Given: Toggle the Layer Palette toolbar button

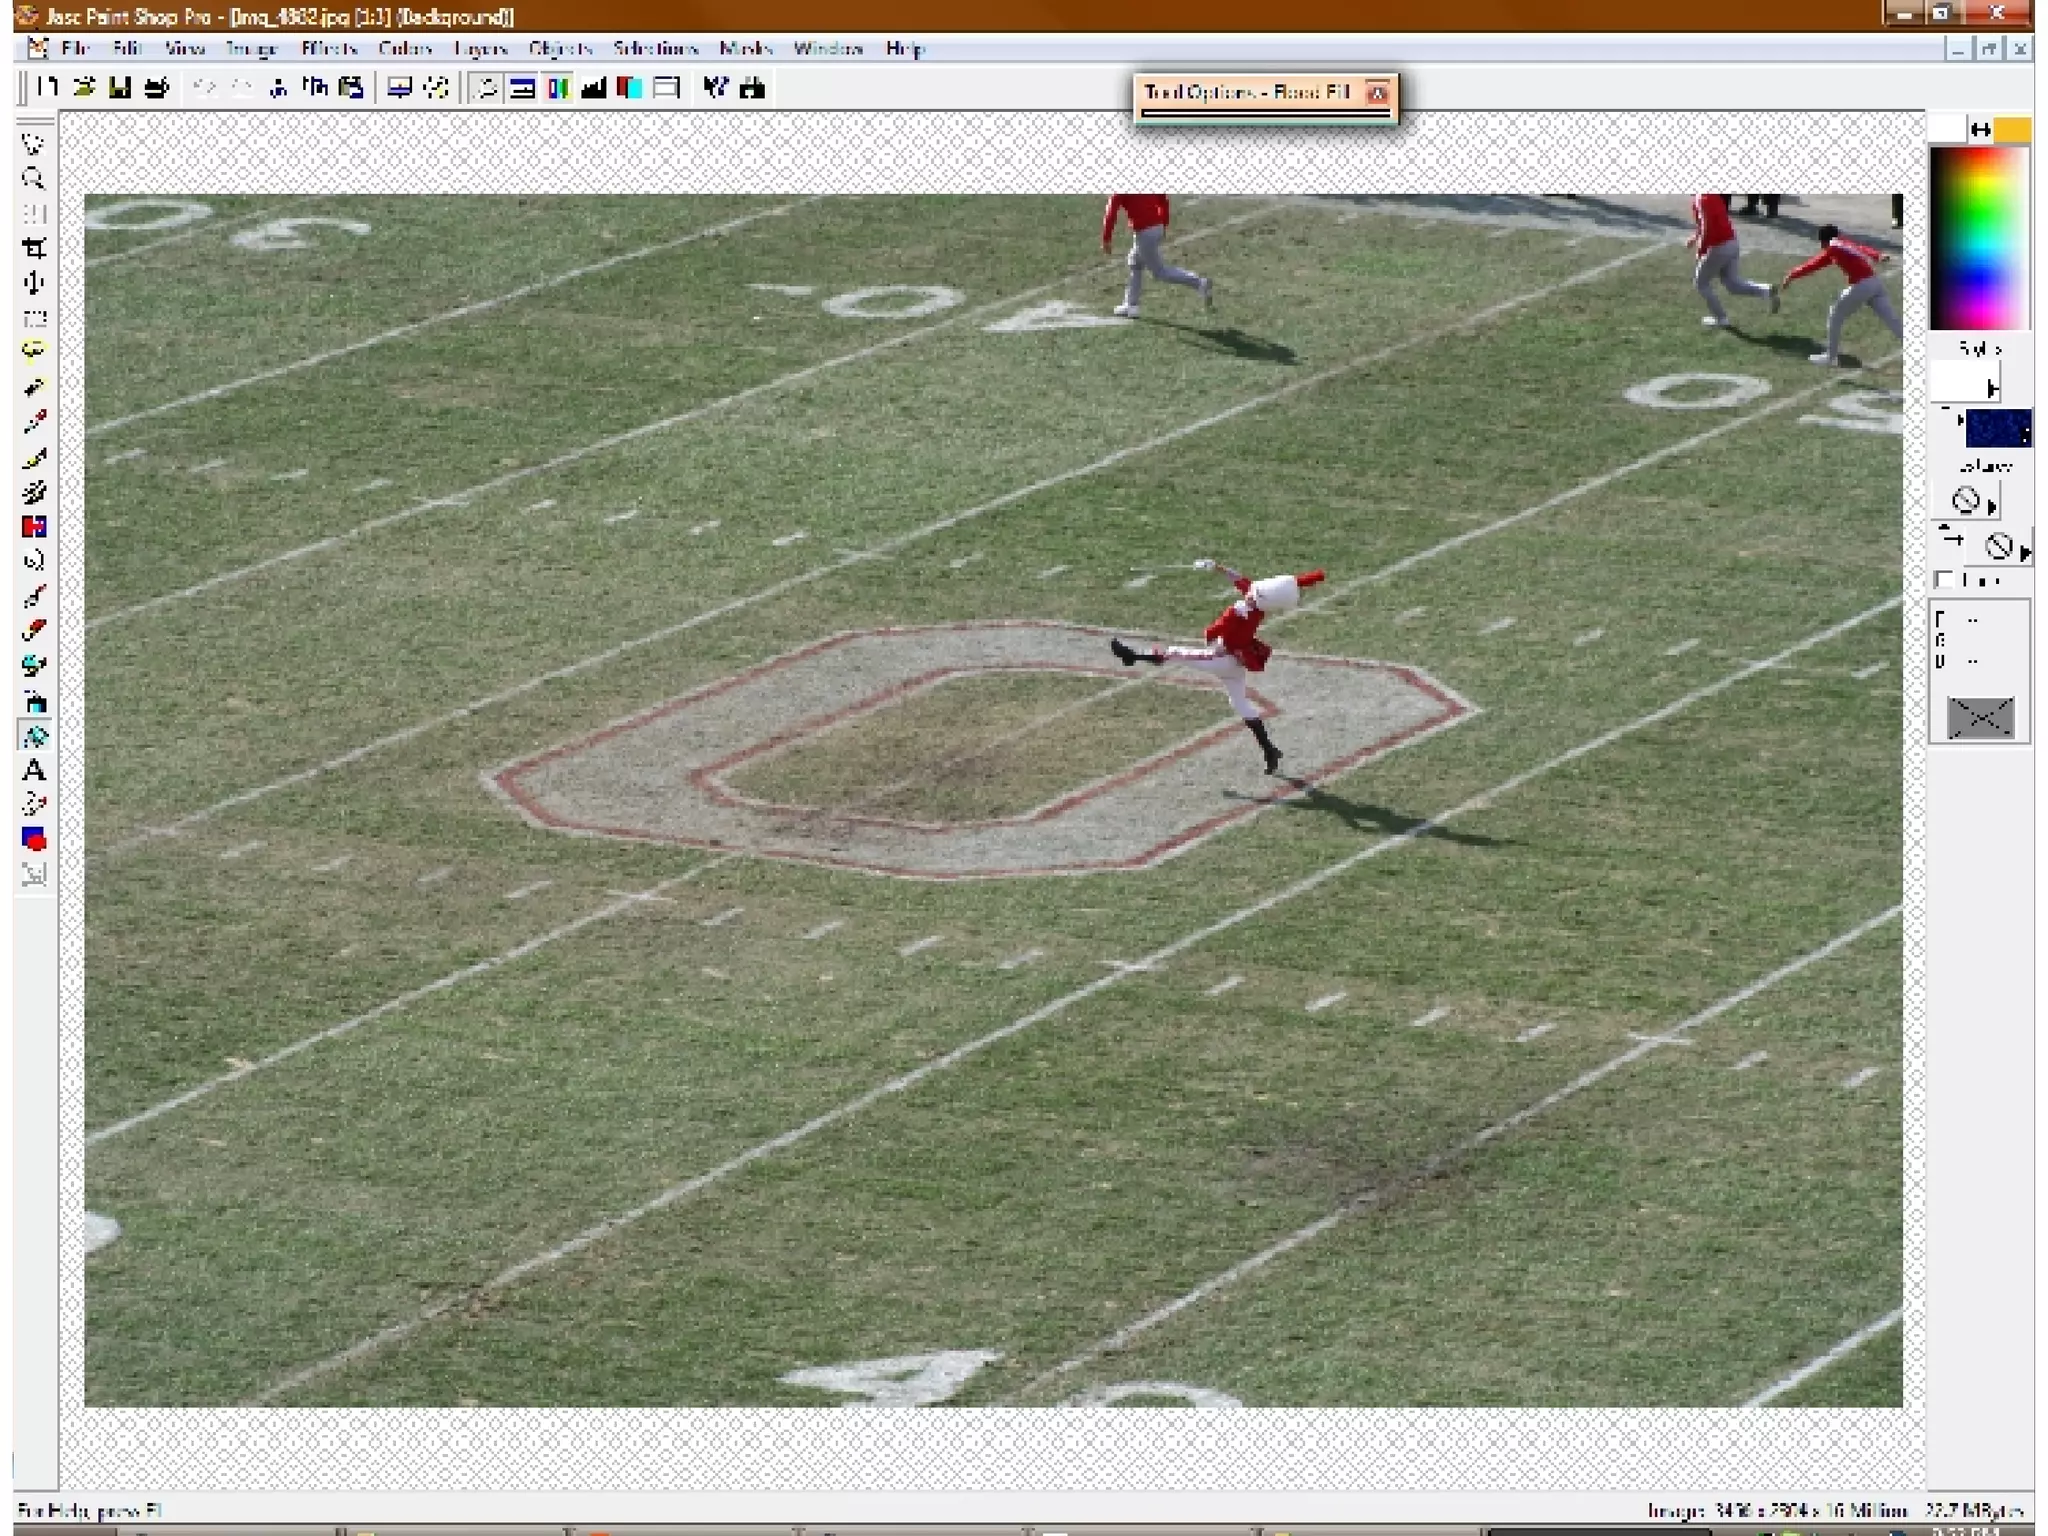Looking at the screenshot, I should 629,88.
